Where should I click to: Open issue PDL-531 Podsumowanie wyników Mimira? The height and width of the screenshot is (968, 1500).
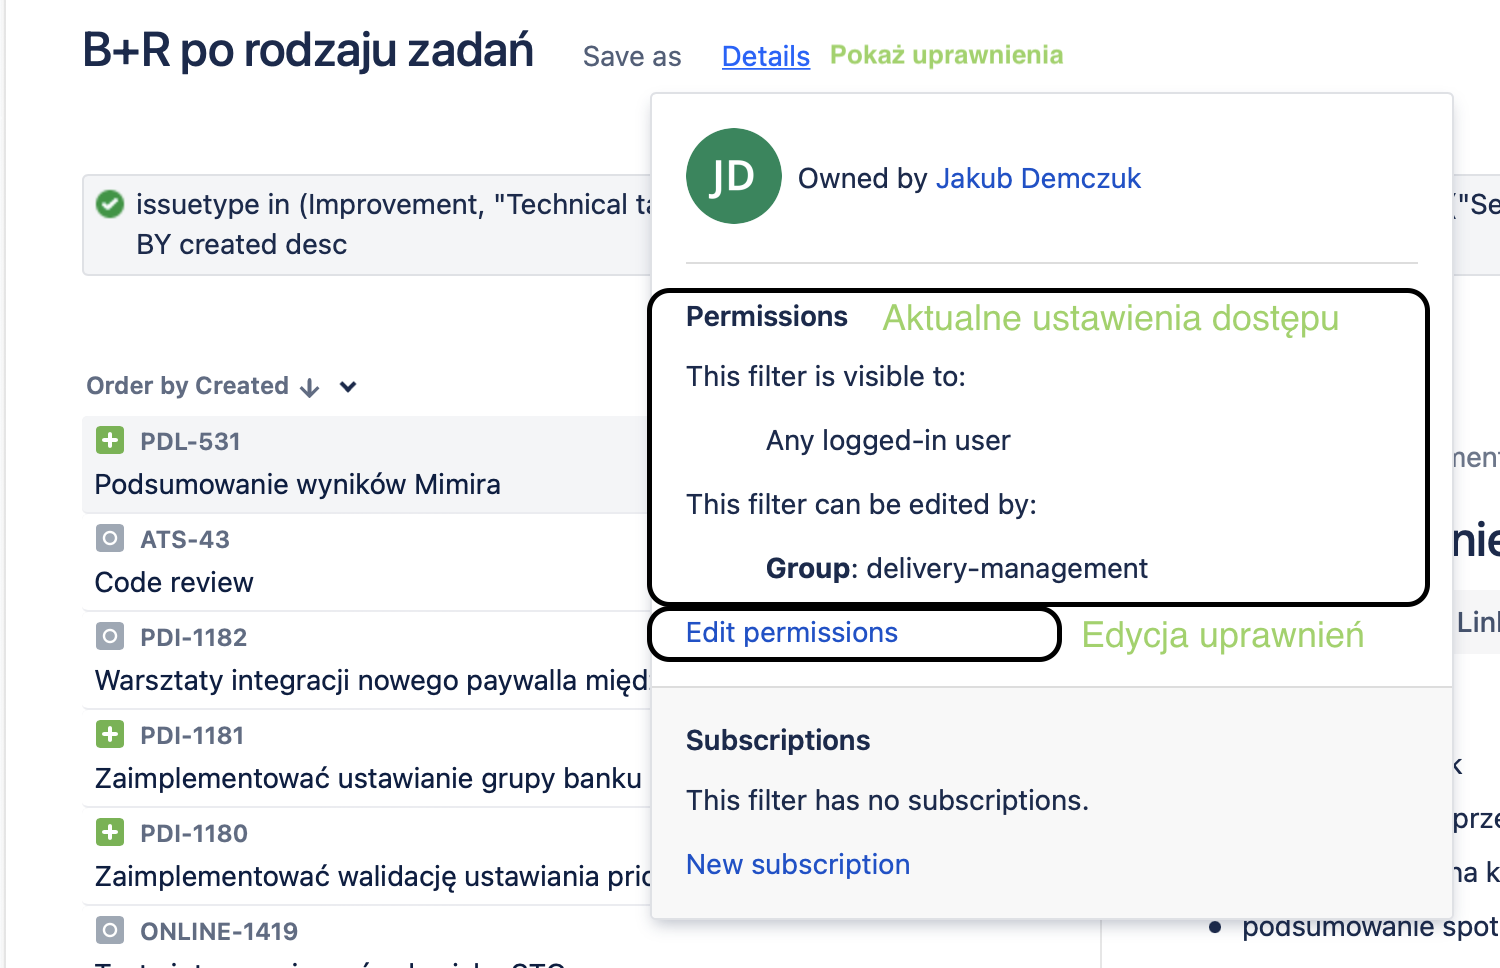click(x=297, y=484)
